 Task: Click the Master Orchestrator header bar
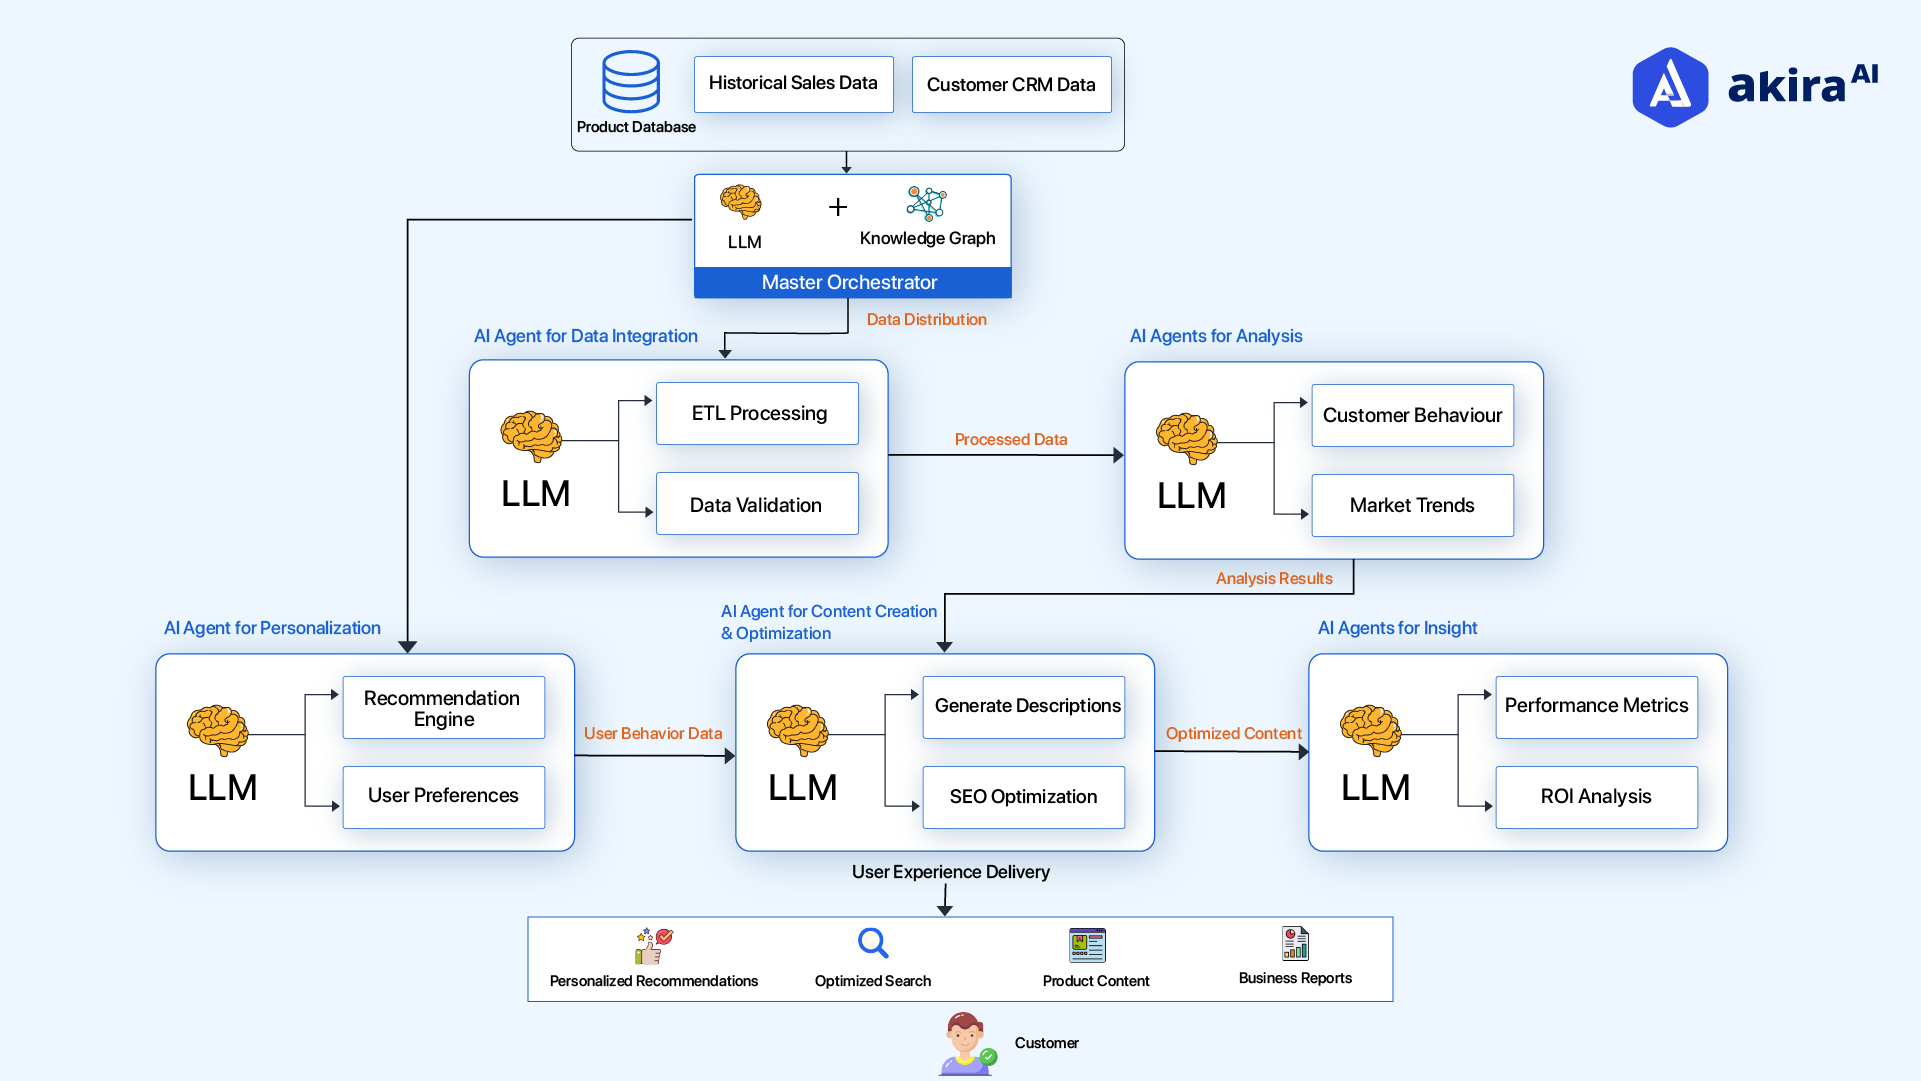pyautogui.click(x=851, y=282)
